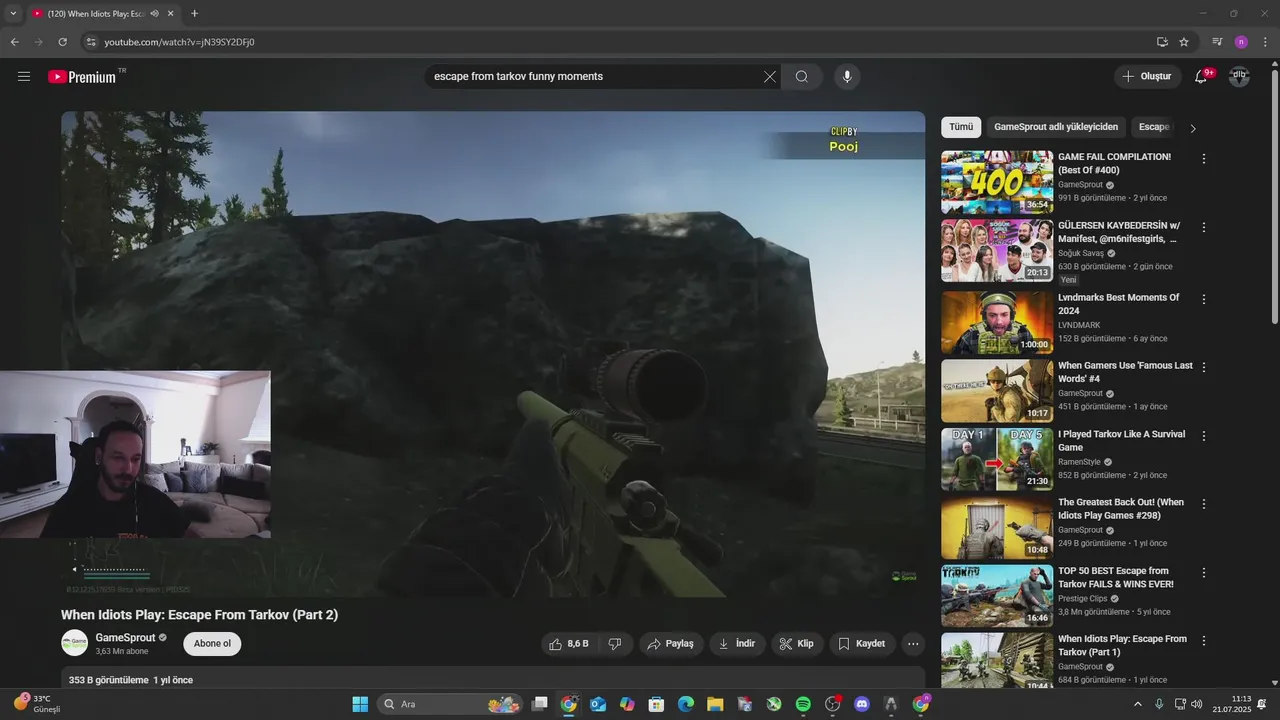Image resolution: width=1280 pixels, height=720 pixels.
Task: Start voice search with microphone
Action: 847,77
